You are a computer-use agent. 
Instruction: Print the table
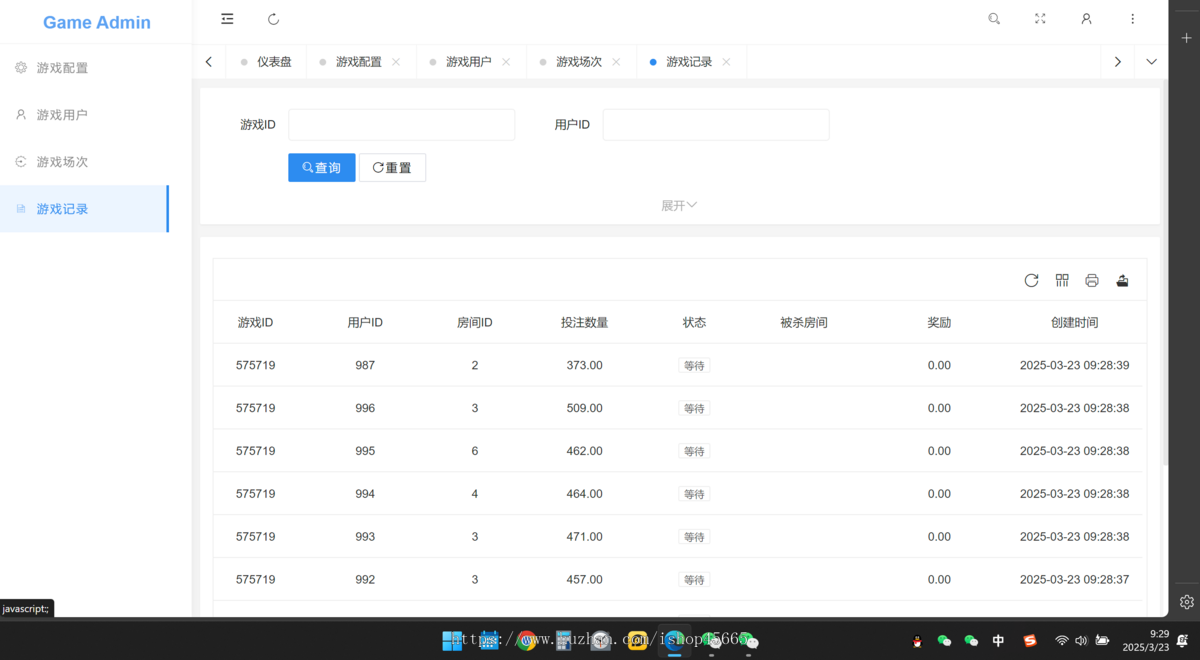pyautogui.click(x=1092, y=281)
